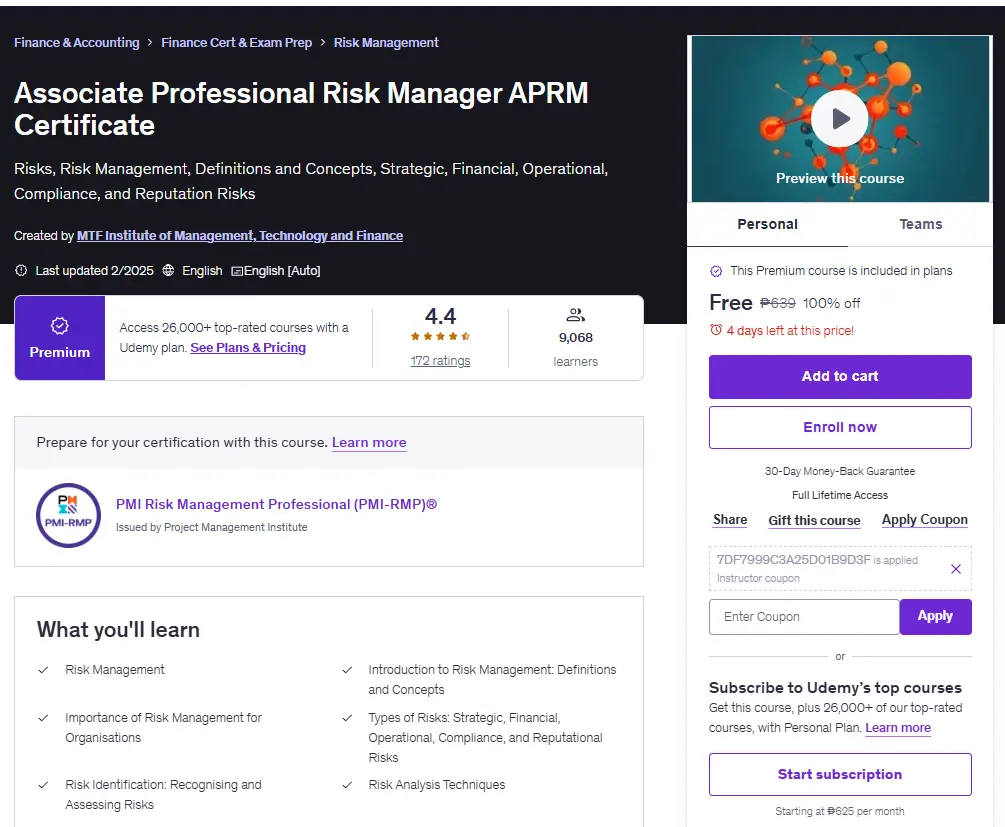
Task: Click Last updated 2/2025 text
Action: click(94, 271)
